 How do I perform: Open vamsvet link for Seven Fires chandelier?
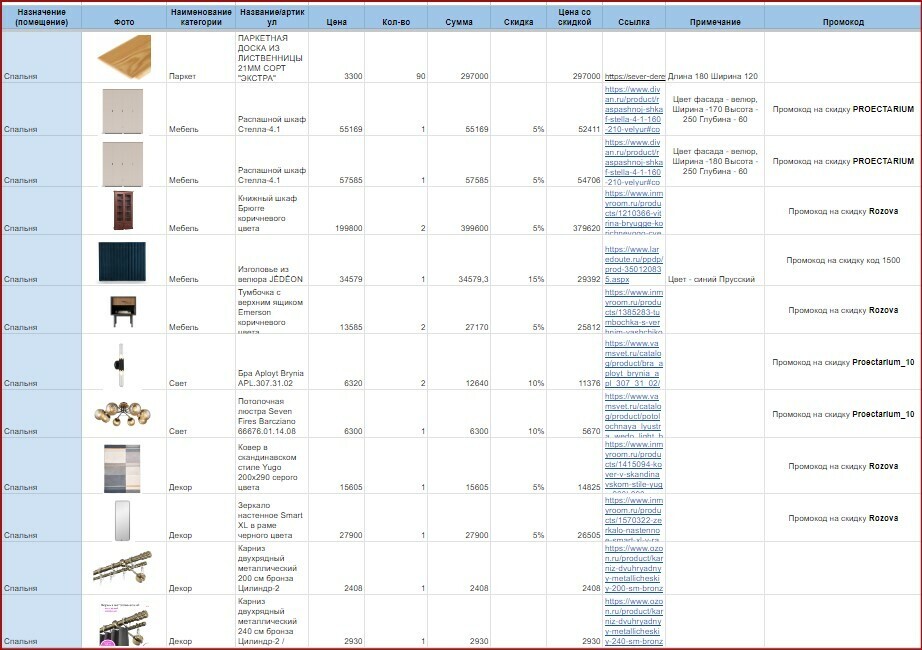point(633,416)
